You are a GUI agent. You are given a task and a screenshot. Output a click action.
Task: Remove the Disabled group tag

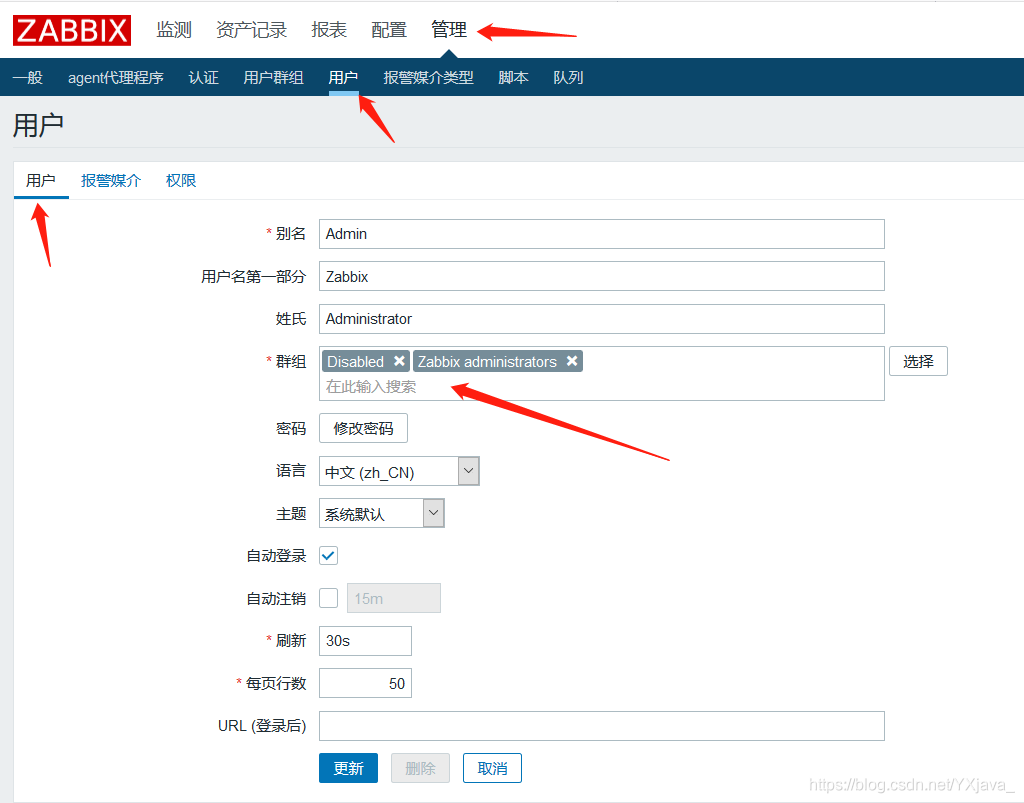point(399,361)
